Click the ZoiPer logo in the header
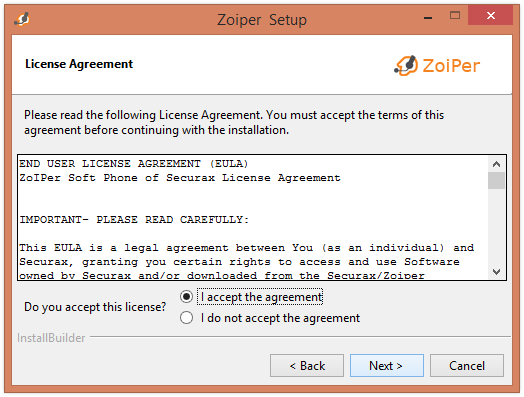Screen dimensions: 524x397 coord(437,65)
